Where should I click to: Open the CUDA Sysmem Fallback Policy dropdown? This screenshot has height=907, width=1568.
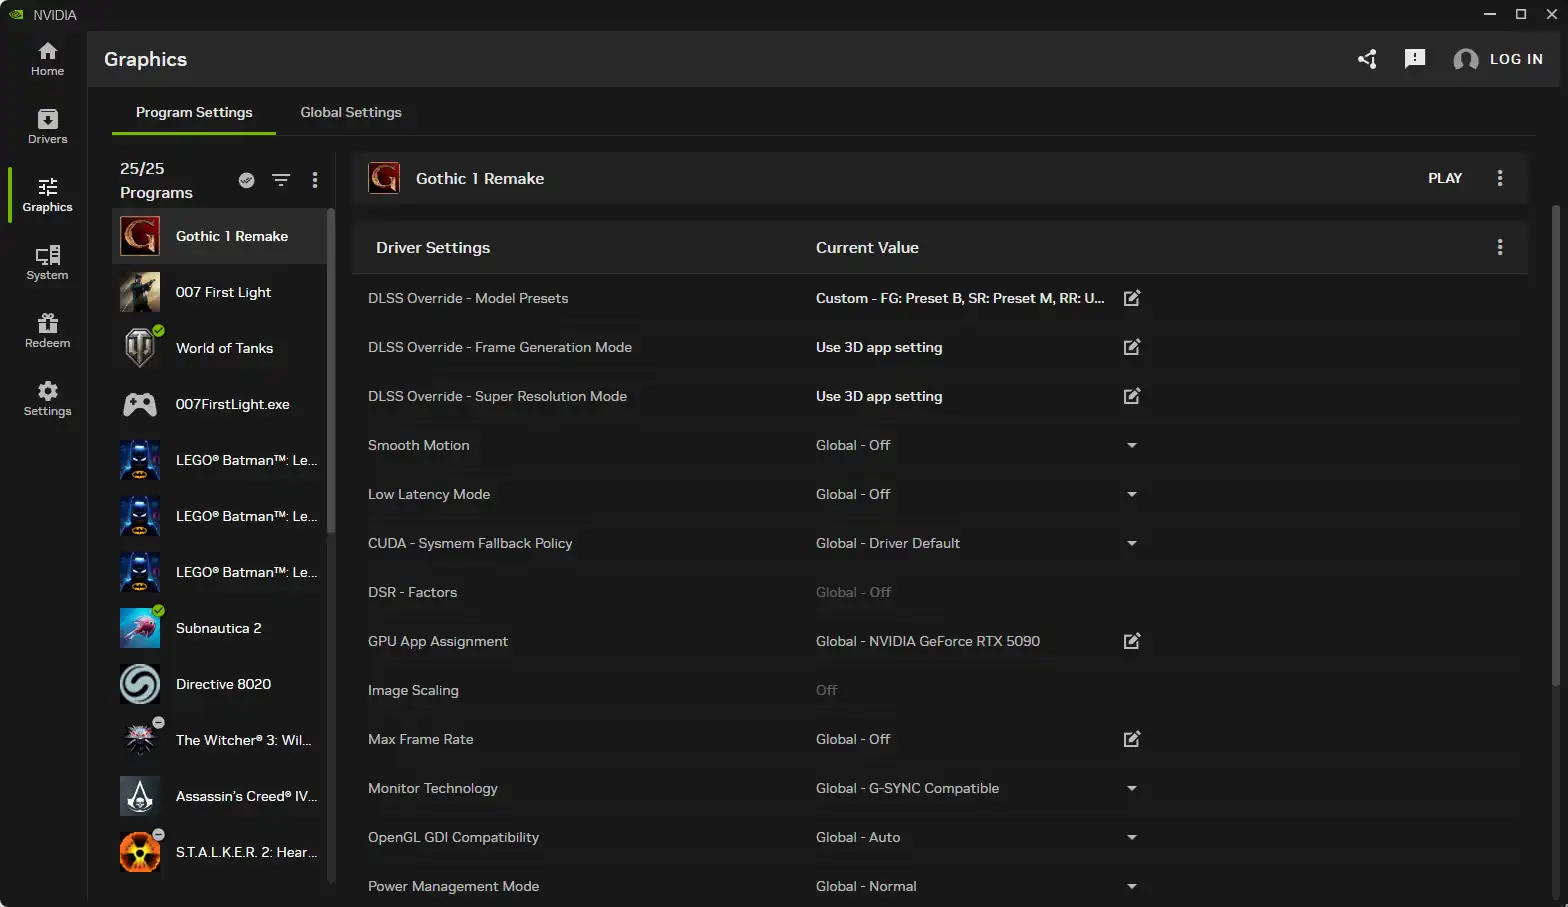click(1132, 543)
